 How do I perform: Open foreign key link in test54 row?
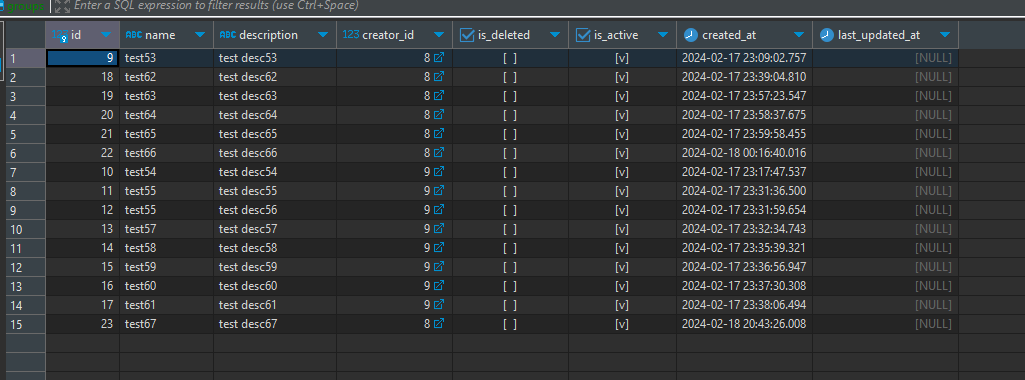[x=439, y=172]
